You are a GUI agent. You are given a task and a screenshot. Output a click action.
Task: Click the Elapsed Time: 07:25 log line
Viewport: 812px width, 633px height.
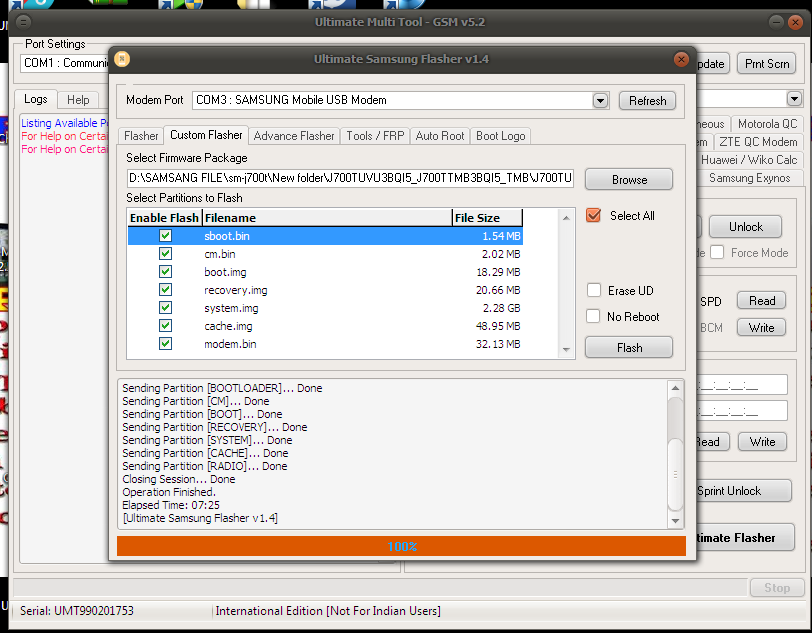(171, 505)
